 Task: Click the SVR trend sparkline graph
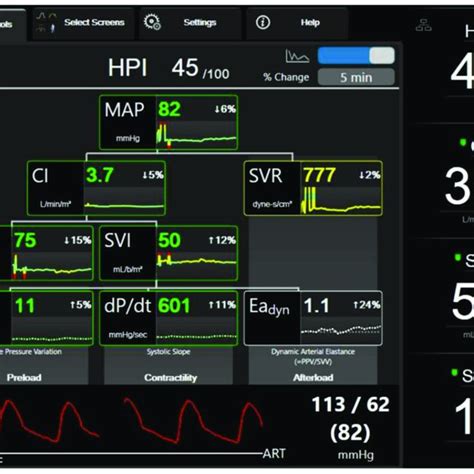point(341,201)
